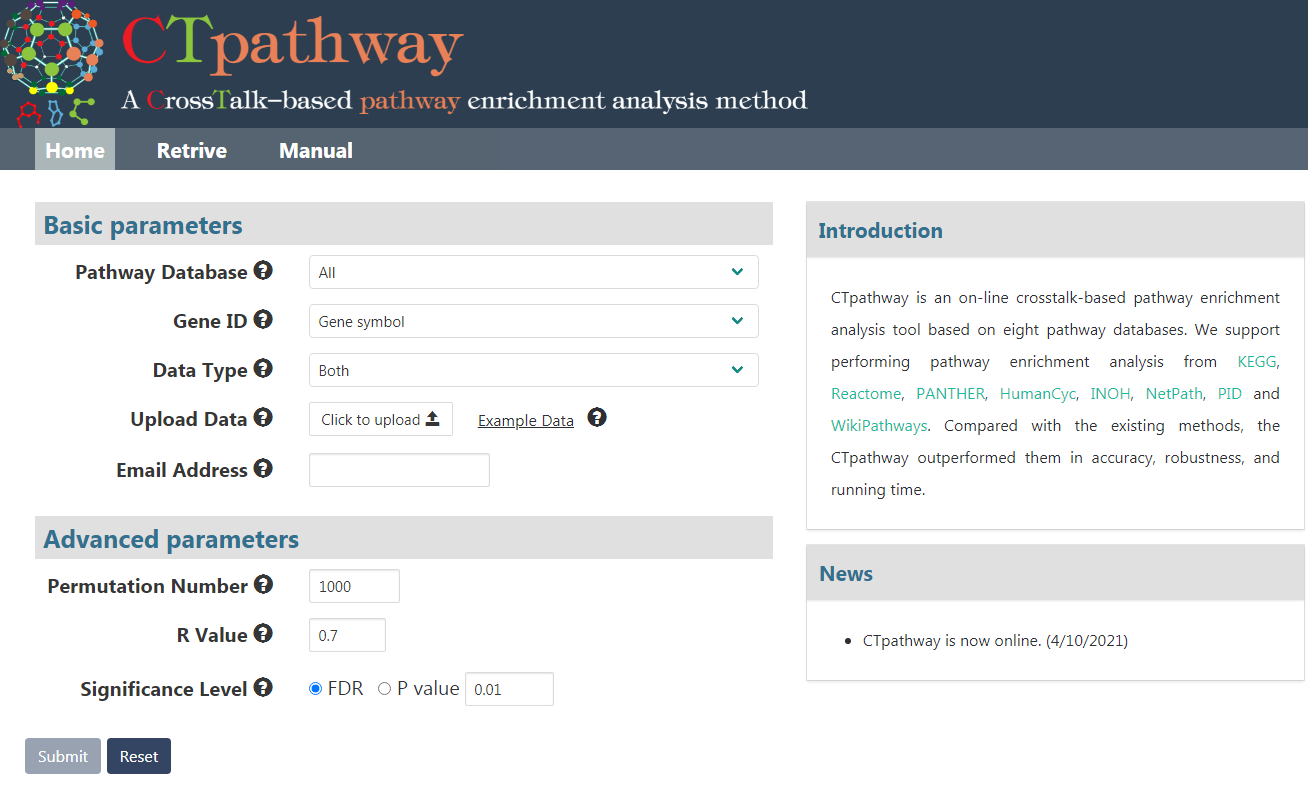
Task: Click the 'Introduction' panel heading
Action: [x=880, y=231]
